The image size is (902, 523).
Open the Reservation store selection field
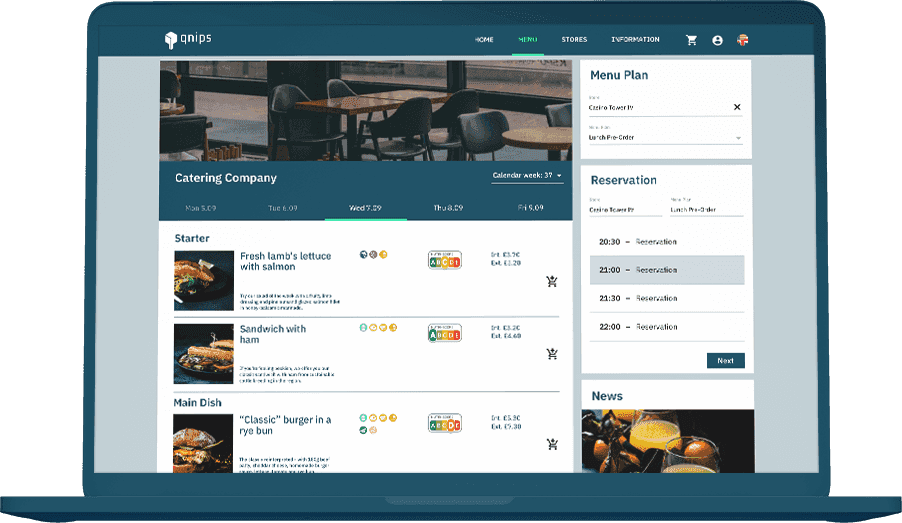click(x=625, y=210)
